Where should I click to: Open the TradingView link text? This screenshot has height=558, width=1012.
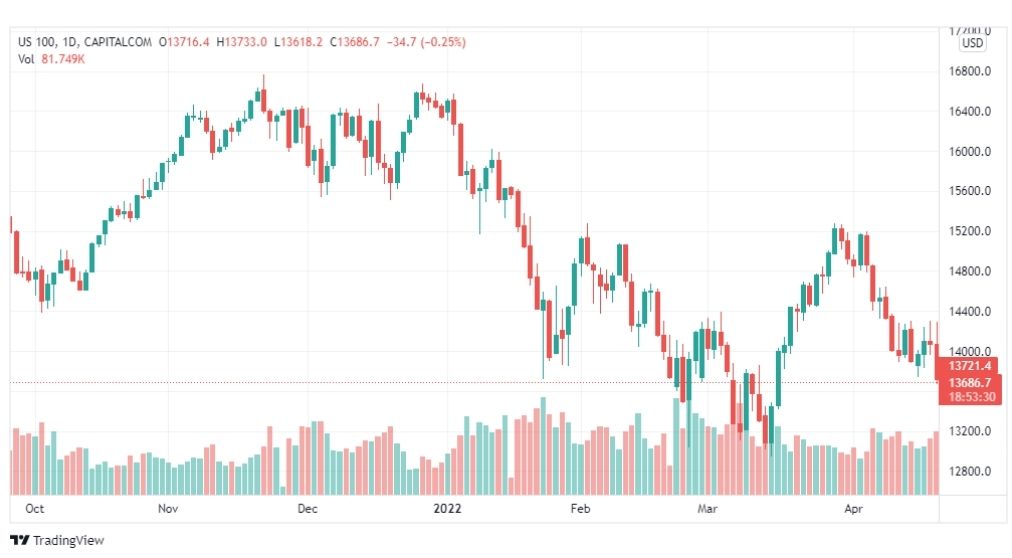coord(68,540)
